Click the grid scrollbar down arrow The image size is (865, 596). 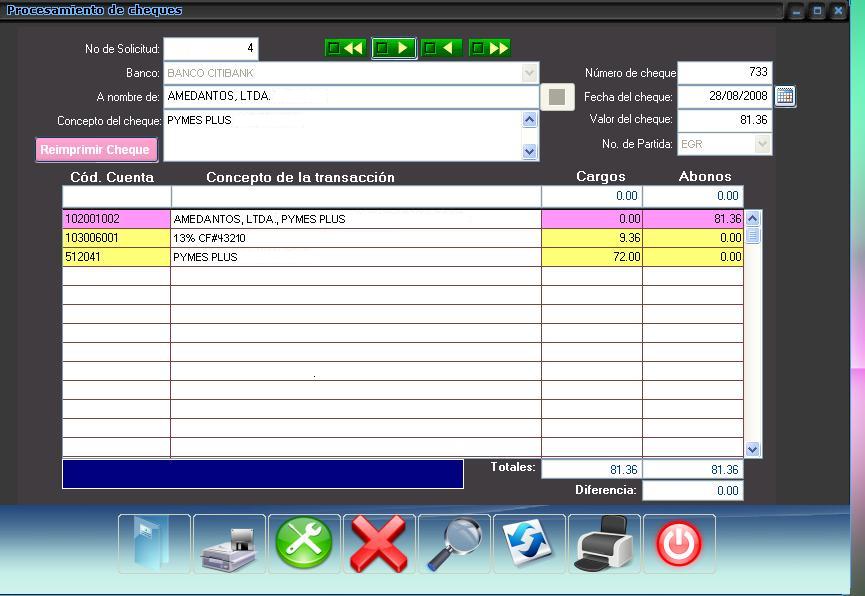click(x=752, y=449)
